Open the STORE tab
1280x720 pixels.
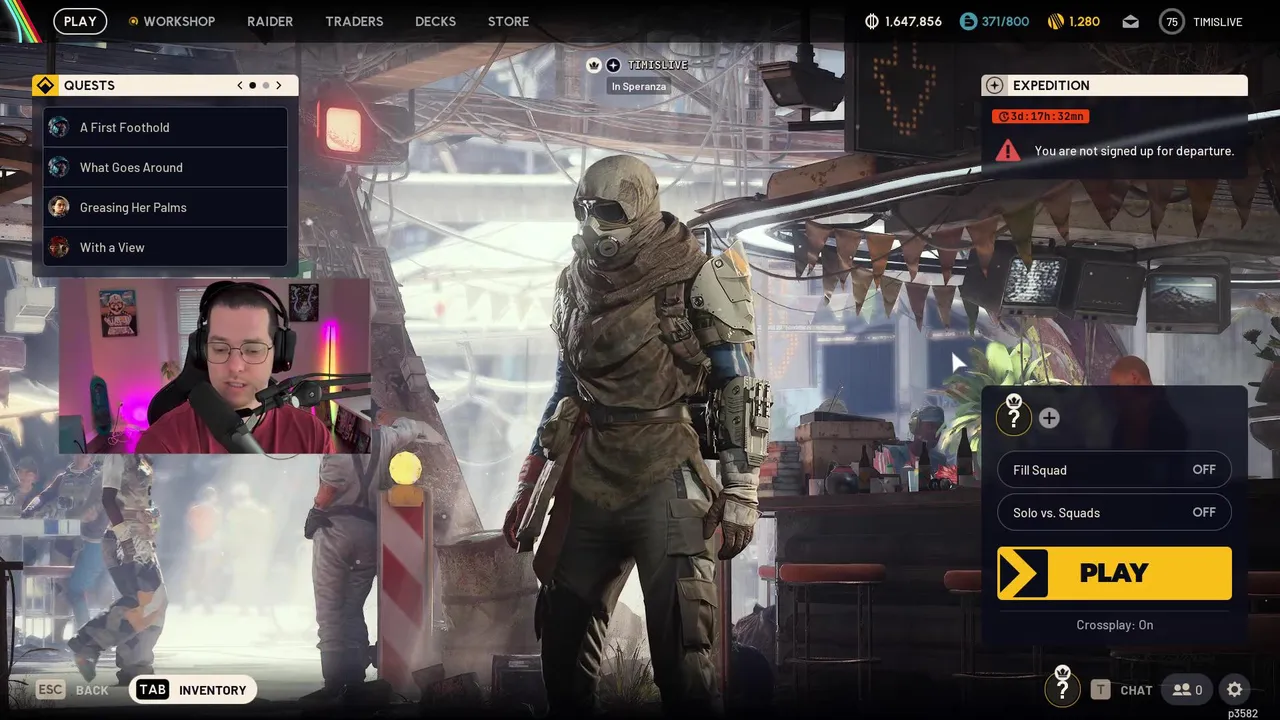[x=508, y=21]
